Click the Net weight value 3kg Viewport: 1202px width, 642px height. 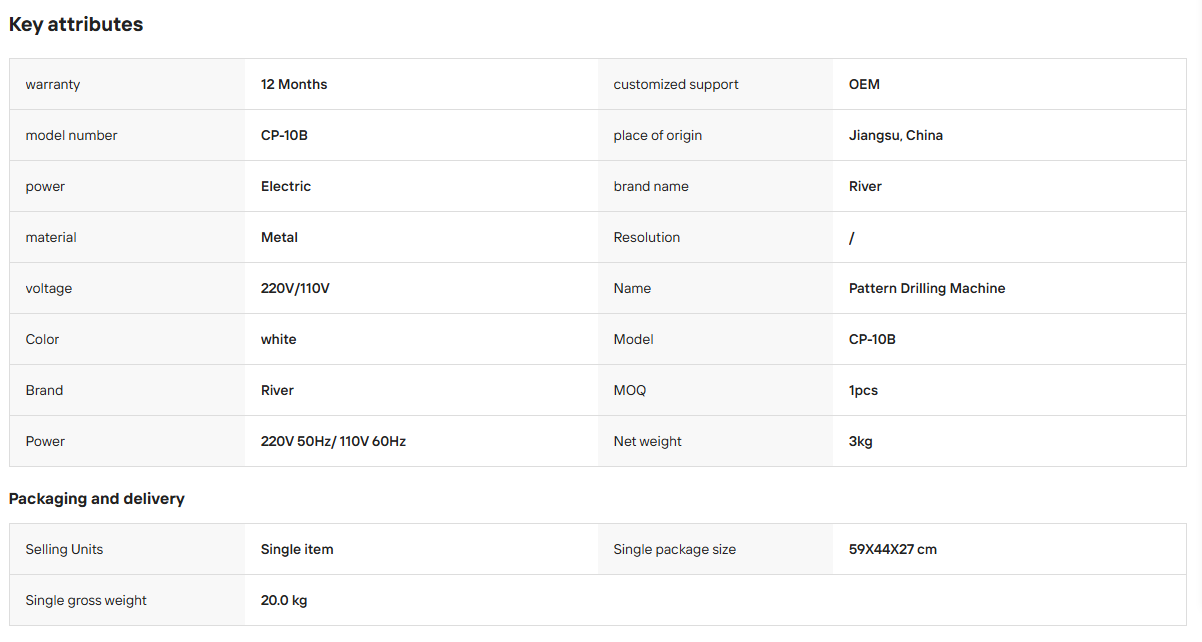(x=860, y=441)
